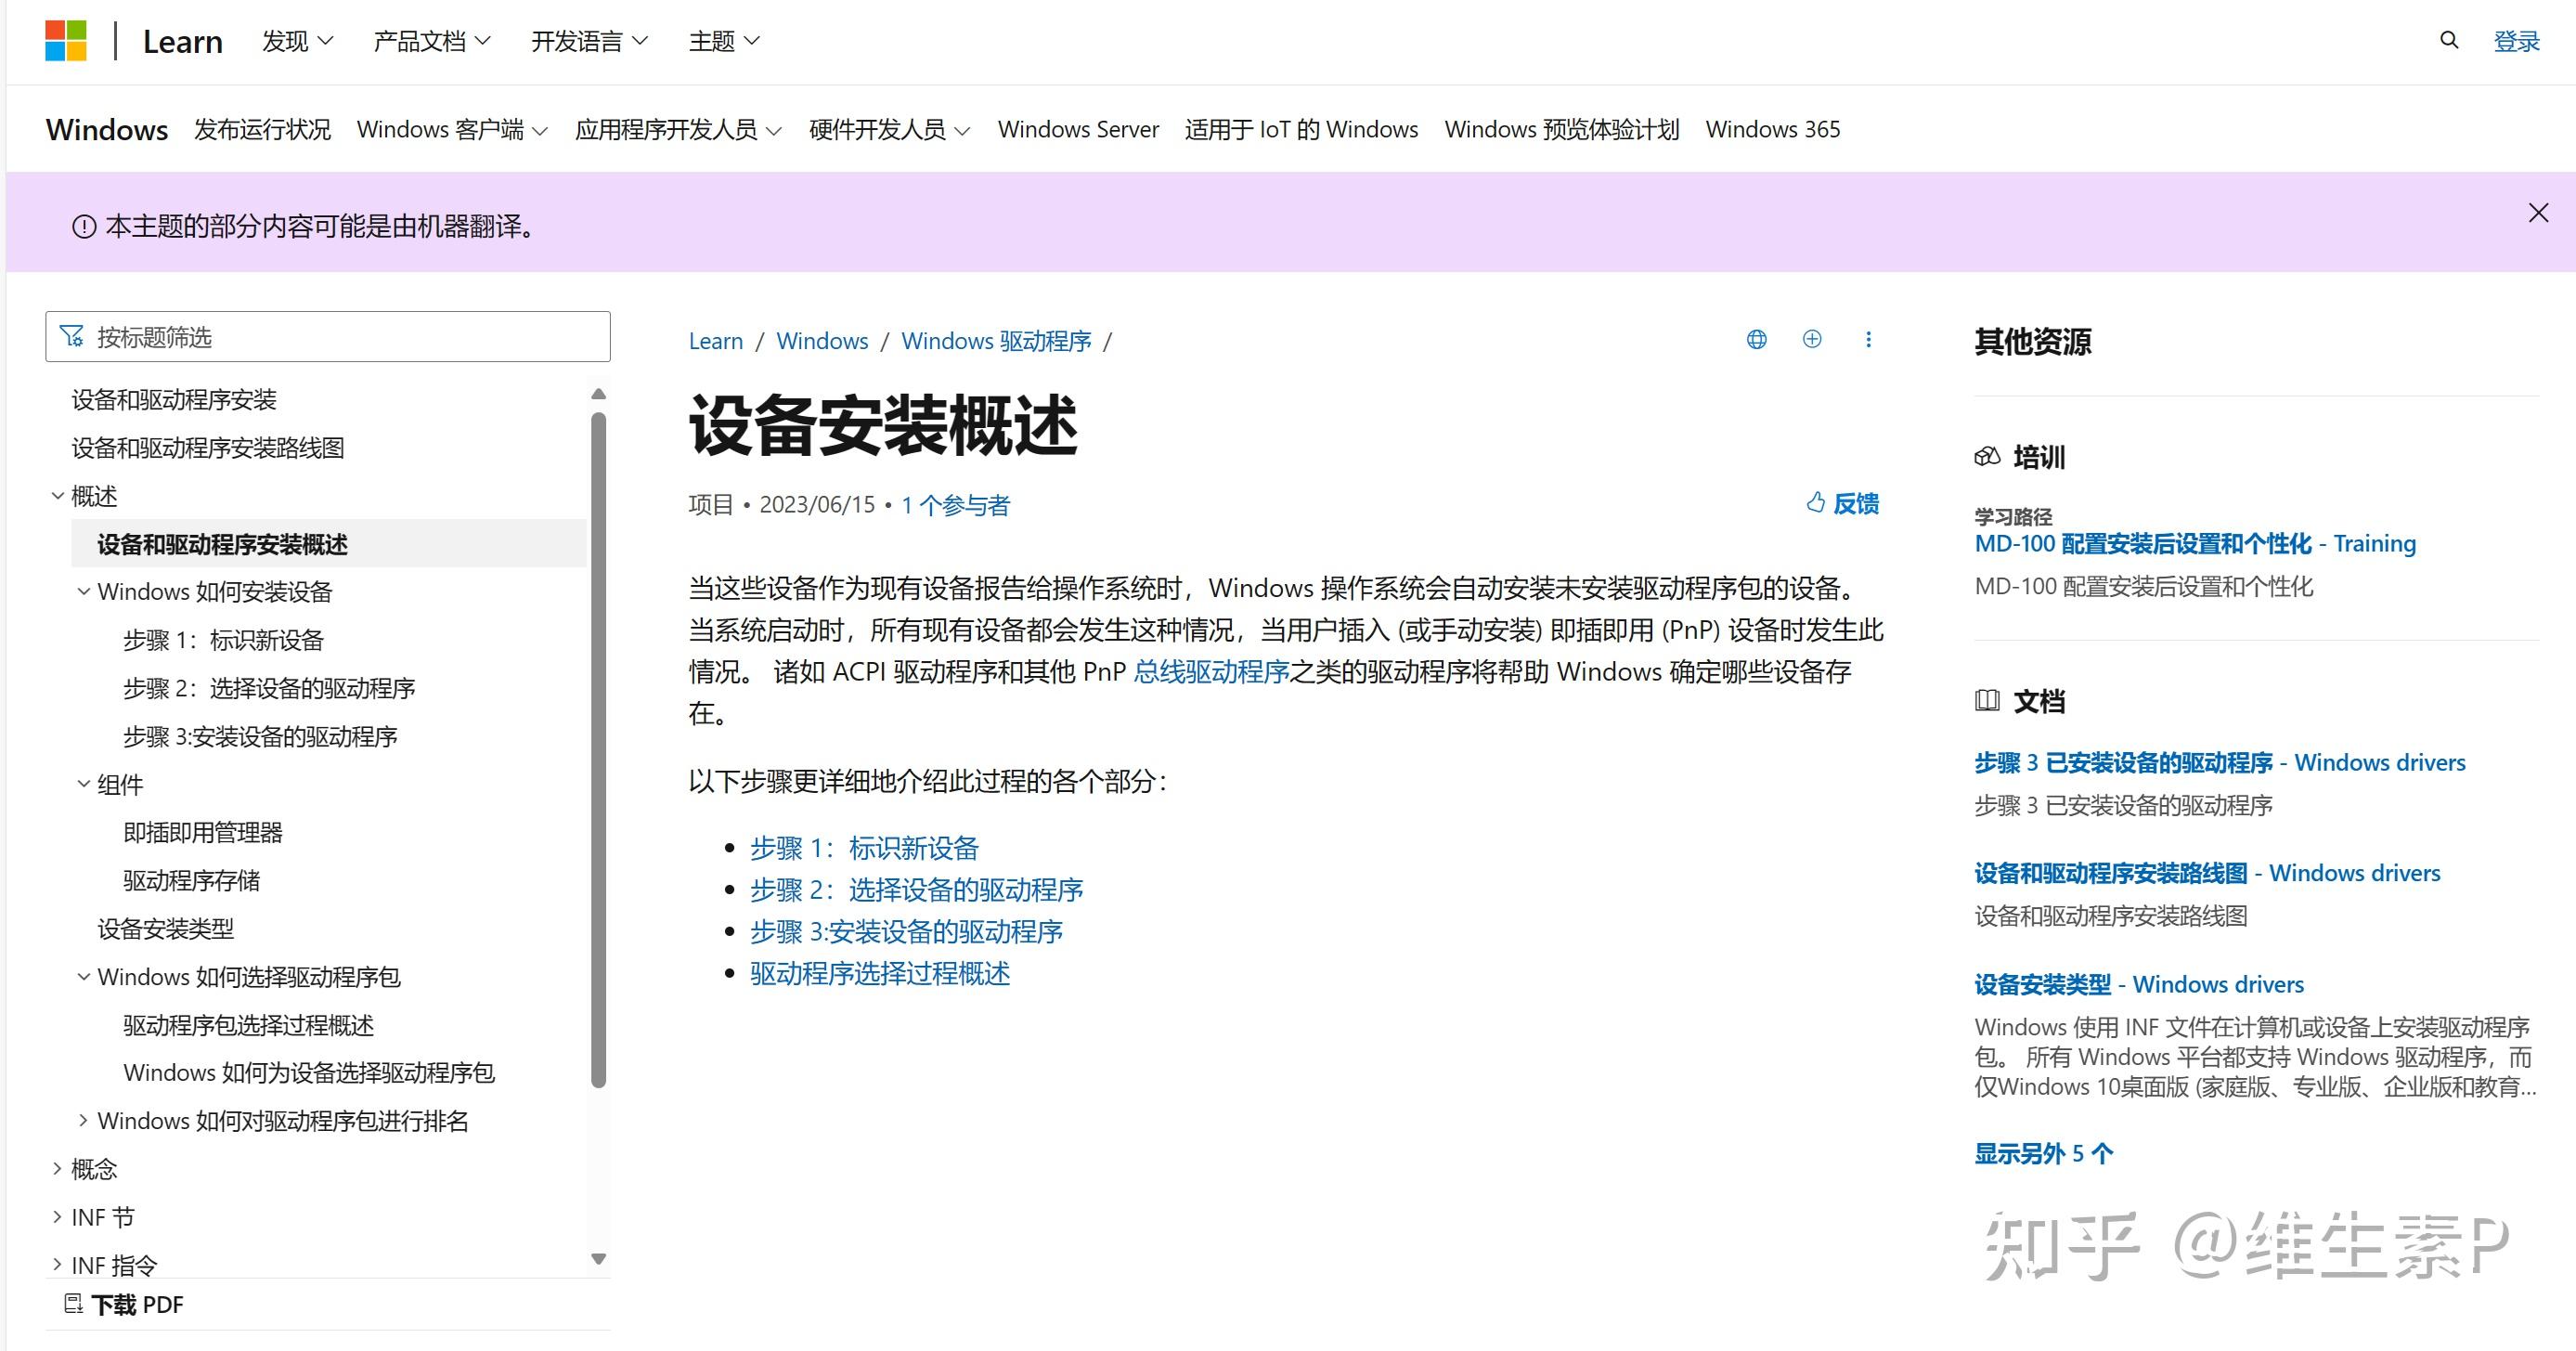Viewport: 2576px width, 1351px height.
Task: Select 驱动程序存储 in sidebar
Action: point(191,881)
